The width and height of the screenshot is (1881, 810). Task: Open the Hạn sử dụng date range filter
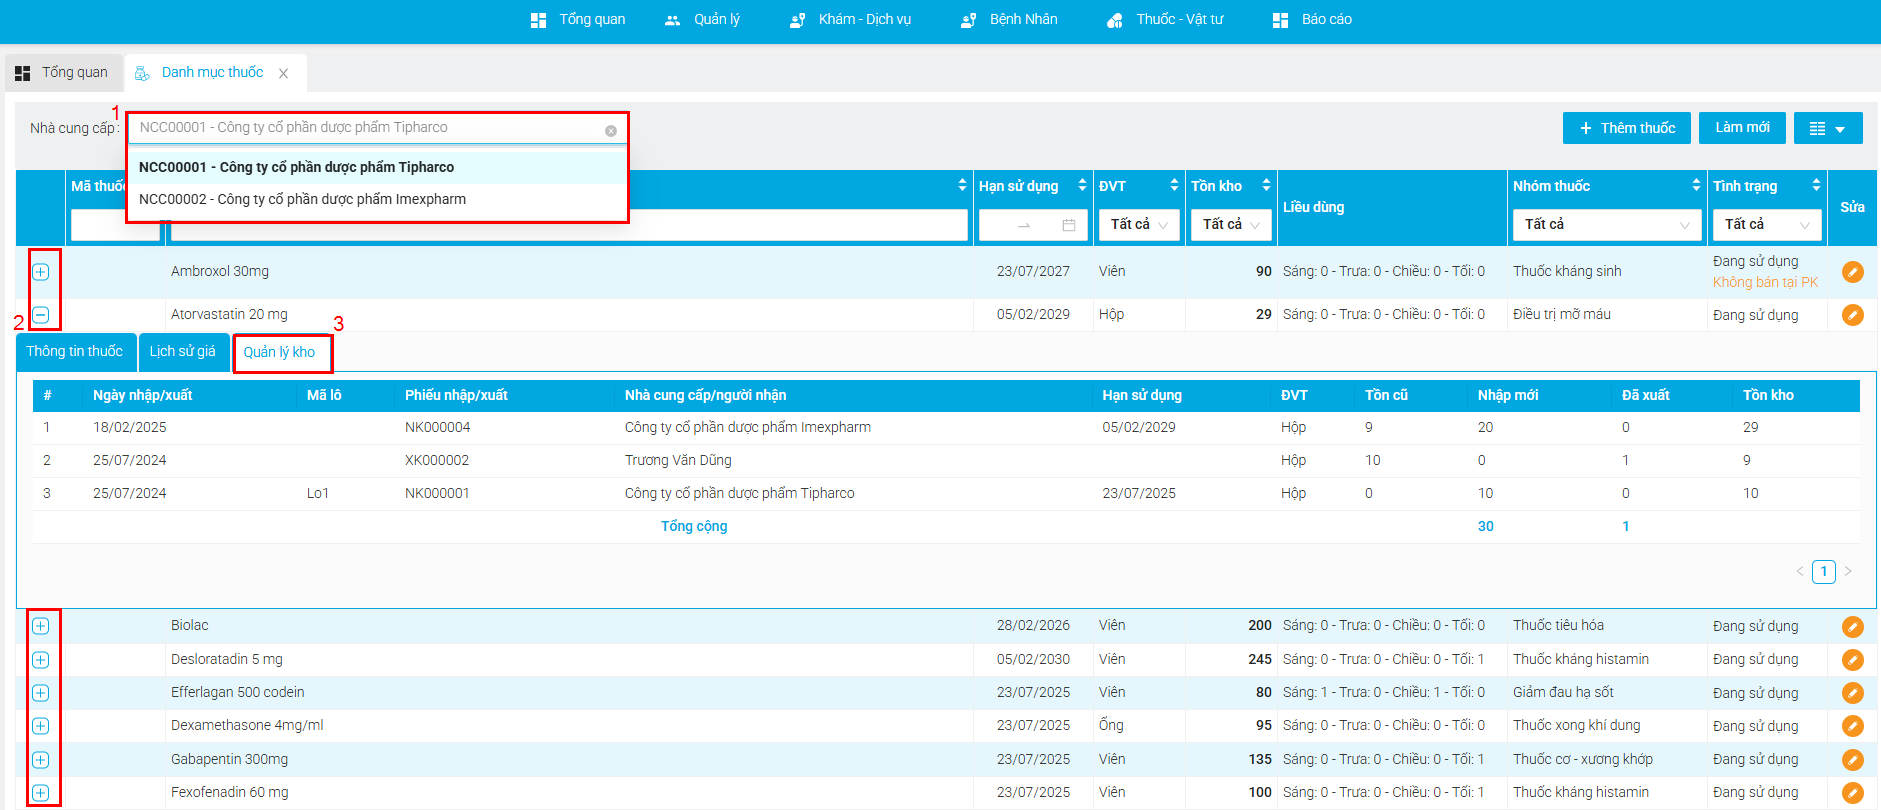click(1033, 225)
